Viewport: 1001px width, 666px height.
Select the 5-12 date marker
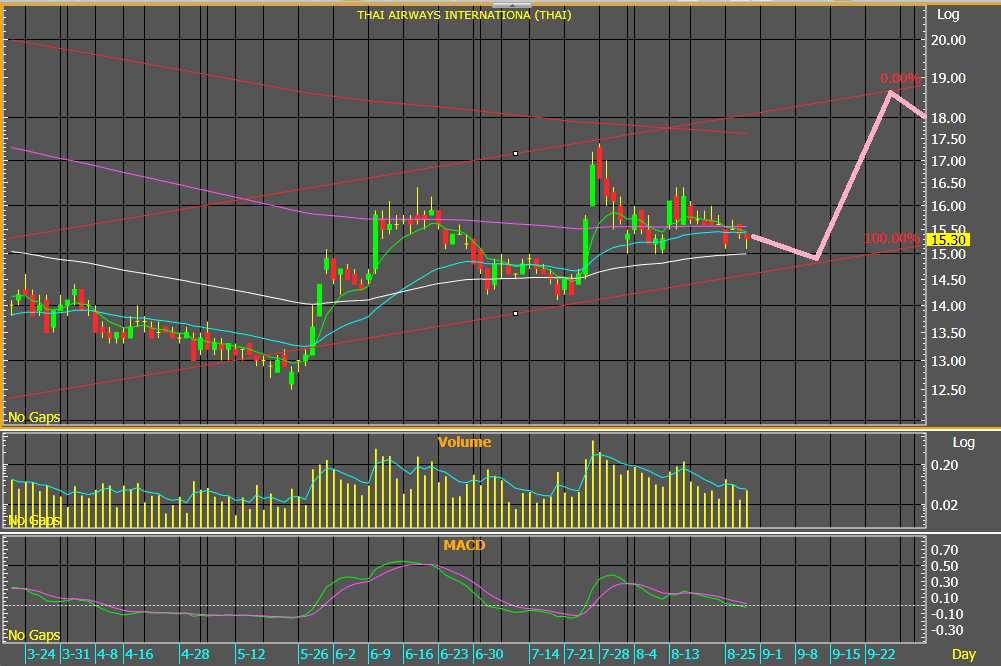(251, 655)
